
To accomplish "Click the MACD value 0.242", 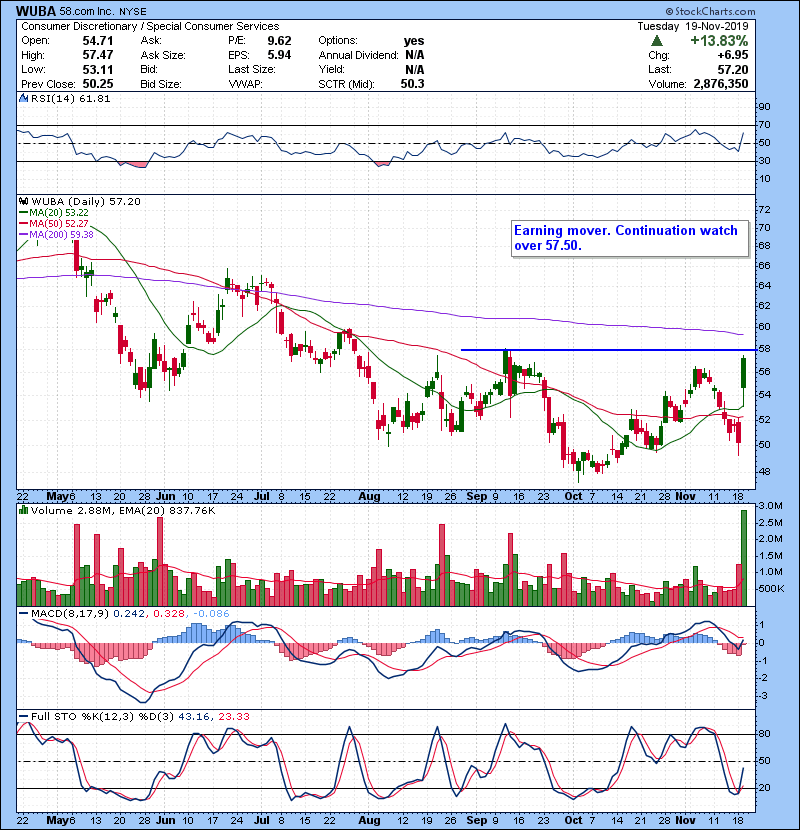I will coord(130,614).
